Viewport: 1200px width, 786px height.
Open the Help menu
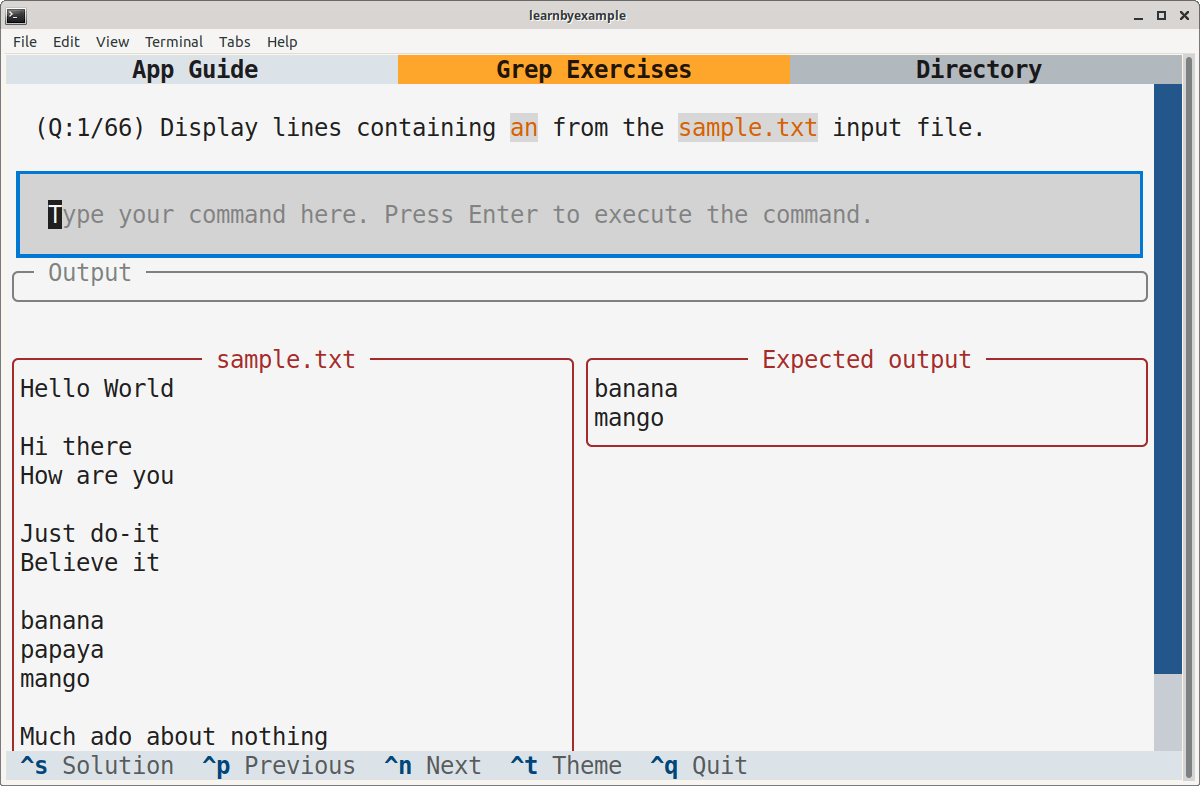coord(282,42)
